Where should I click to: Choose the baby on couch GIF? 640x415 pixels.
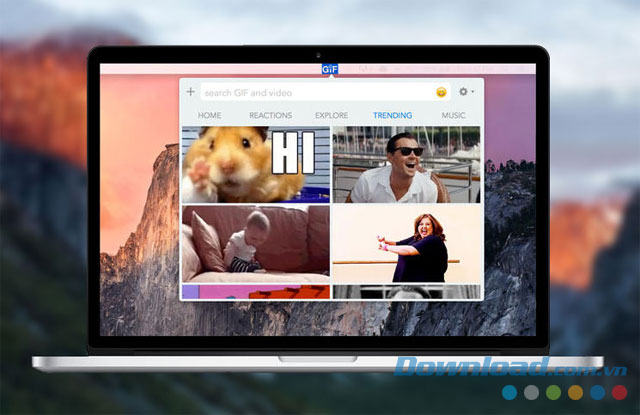point(255,244)
